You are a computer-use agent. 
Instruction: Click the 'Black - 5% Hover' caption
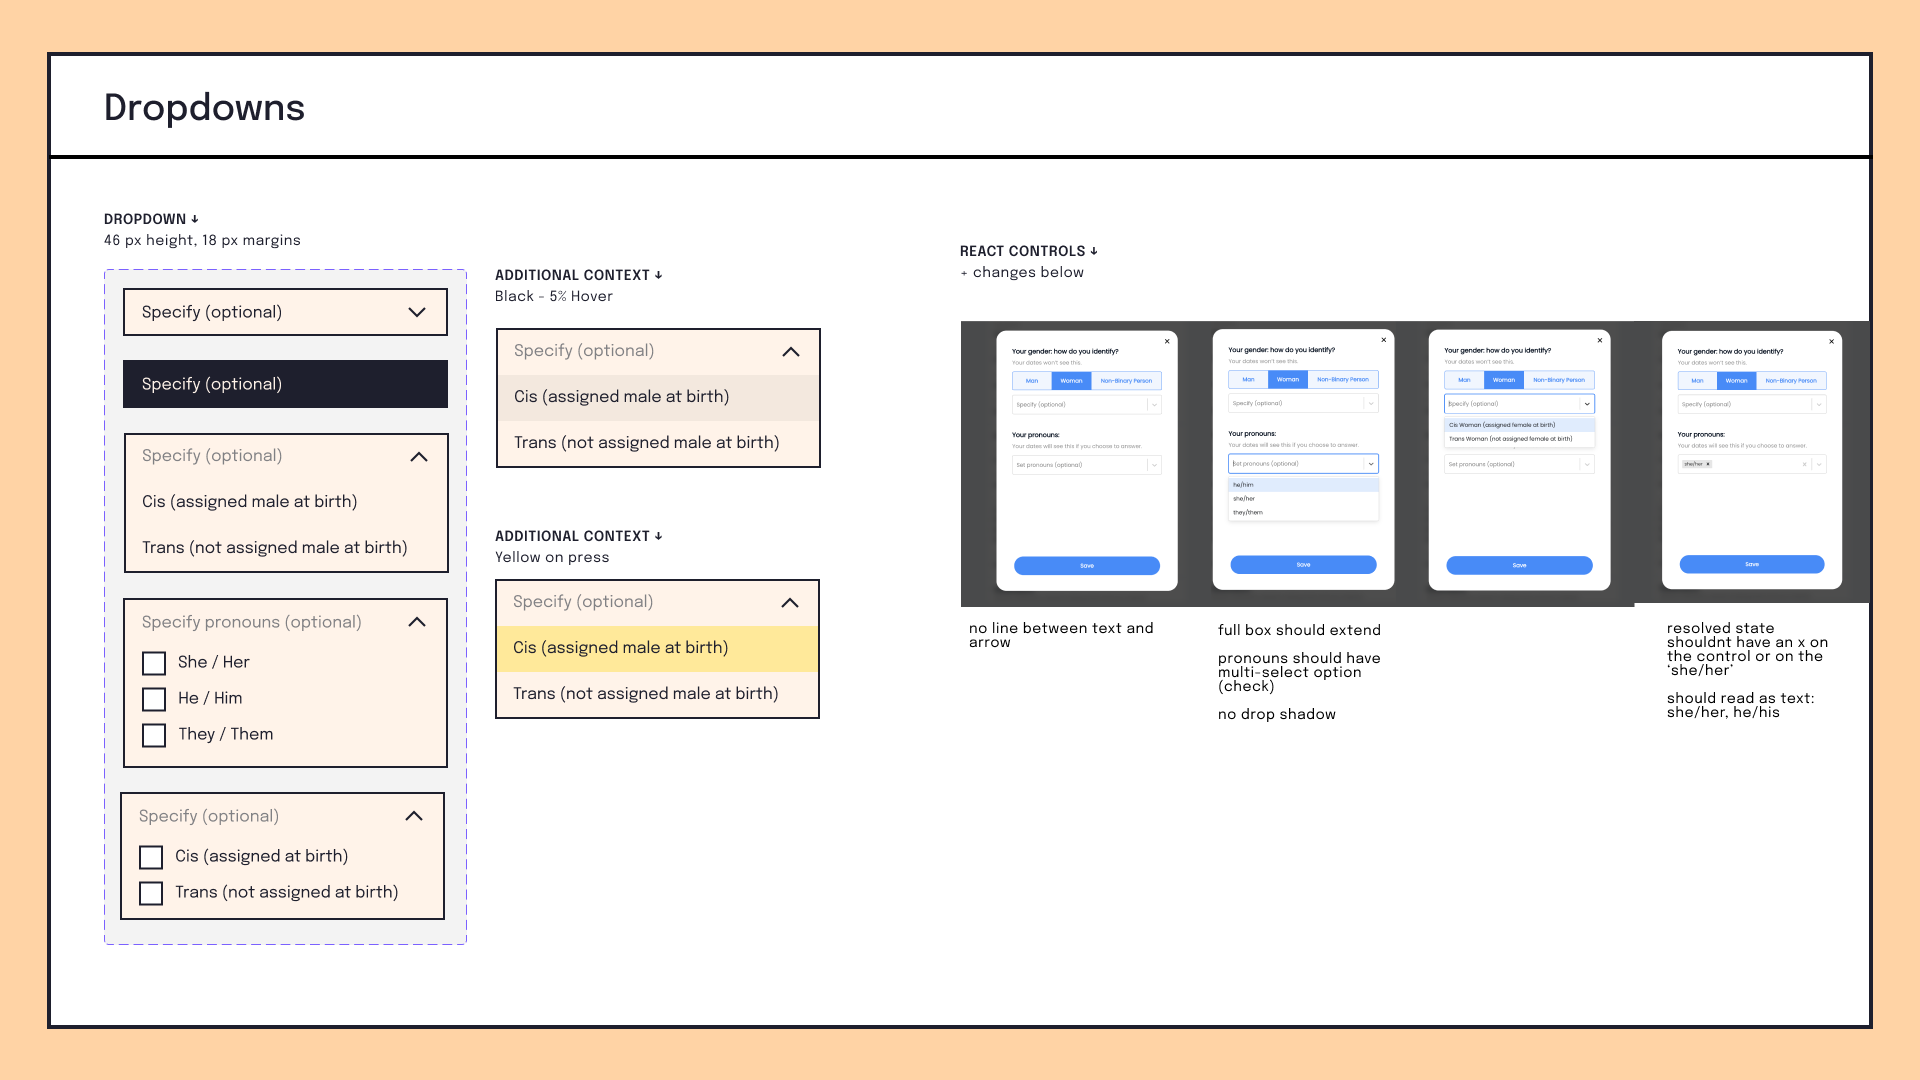554,296
